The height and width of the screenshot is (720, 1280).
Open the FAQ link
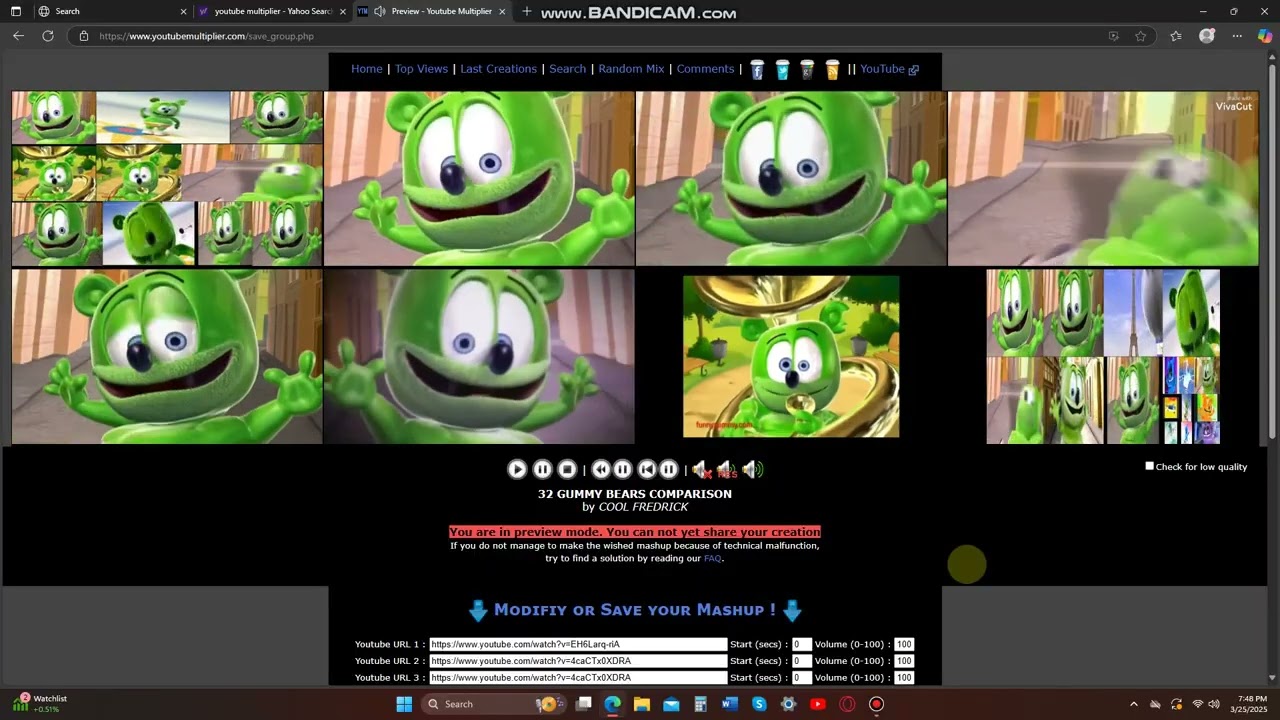tap(712, 558)
